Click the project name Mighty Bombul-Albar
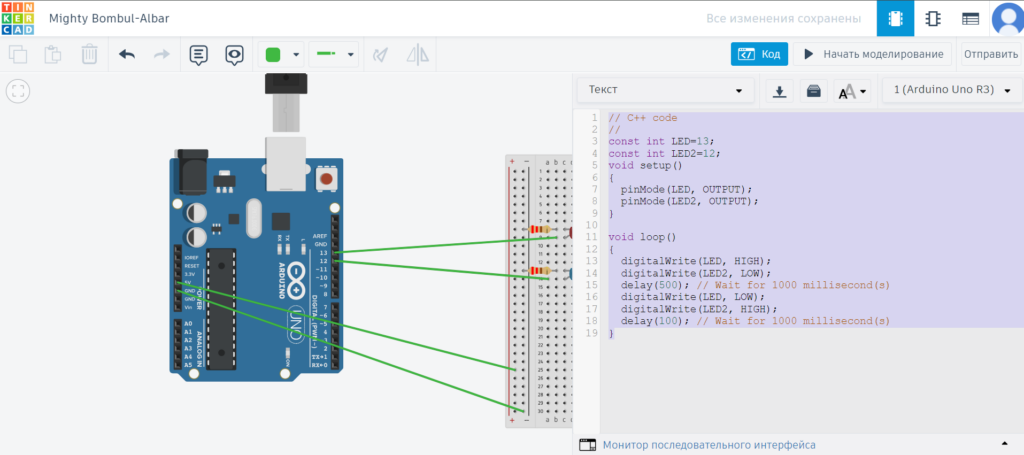The width and height of the screenshot is (1024, 455). point(109,18)
